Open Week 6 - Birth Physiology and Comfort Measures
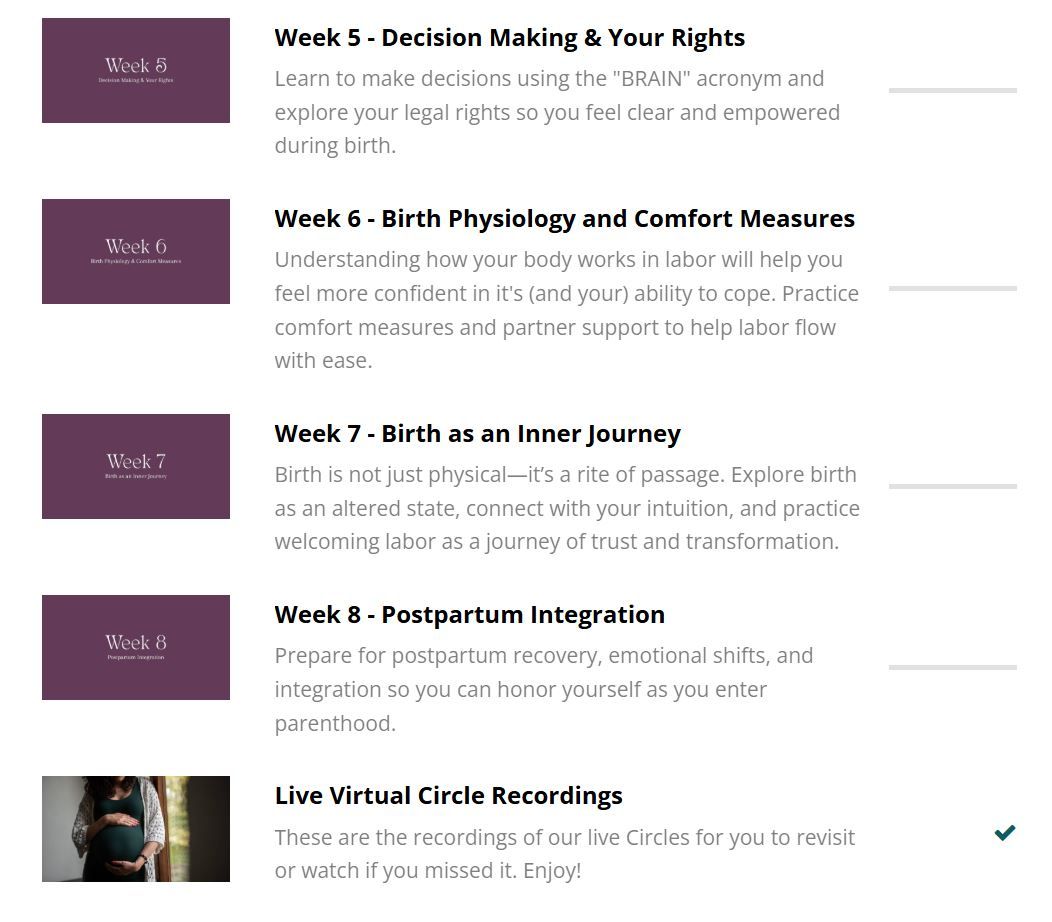This screenshot has width=1052, height=922. click(x=564, y=219)
